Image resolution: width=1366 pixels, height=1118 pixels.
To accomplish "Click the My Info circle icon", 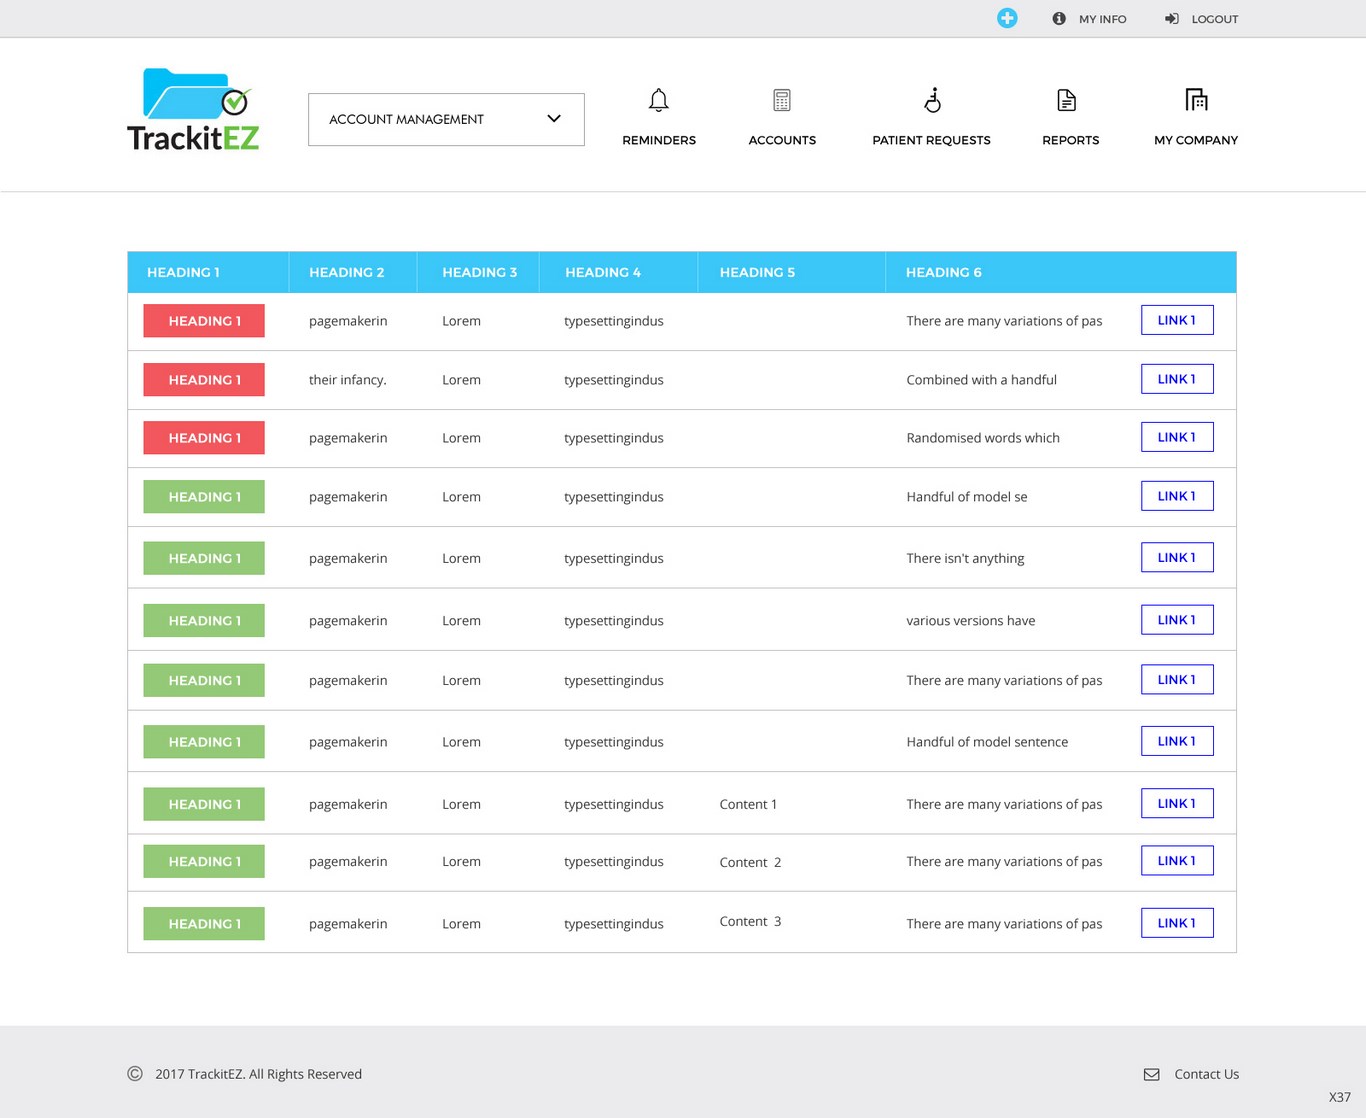I will tap(1059, 19).
